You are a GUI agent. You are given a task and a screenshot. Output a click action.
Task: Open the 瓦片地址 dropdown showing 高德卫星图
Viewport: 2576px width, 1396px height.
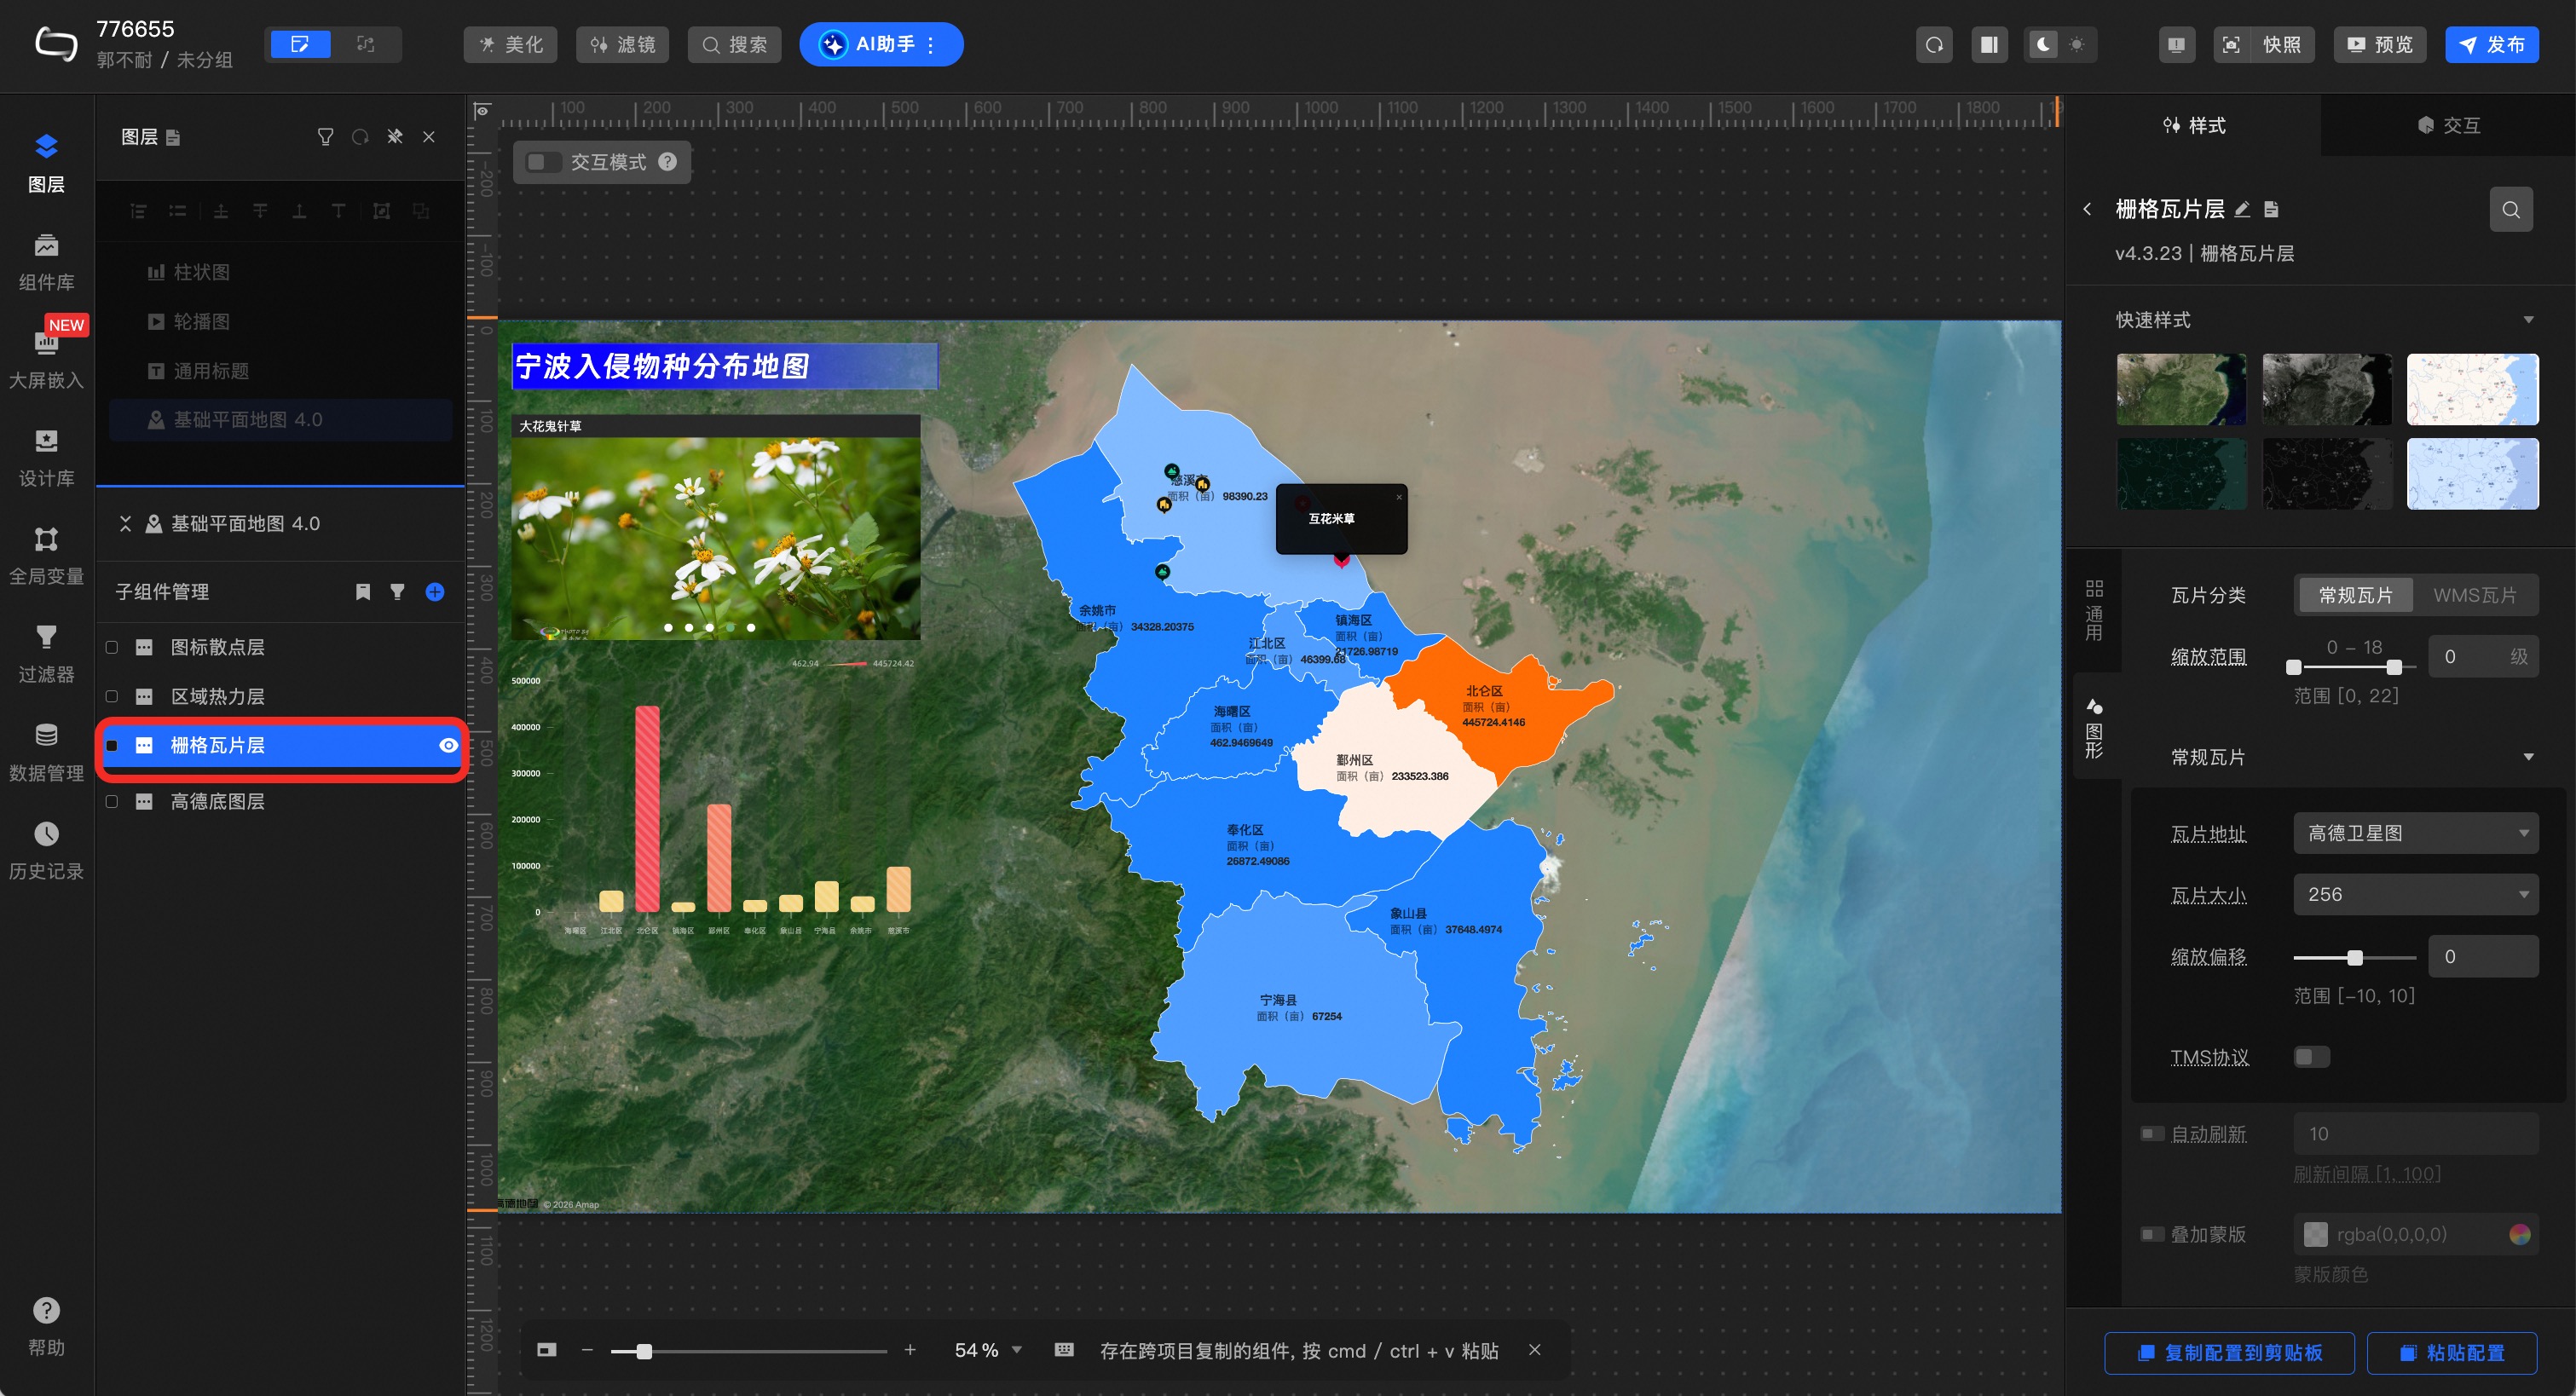coord(2415,833)
